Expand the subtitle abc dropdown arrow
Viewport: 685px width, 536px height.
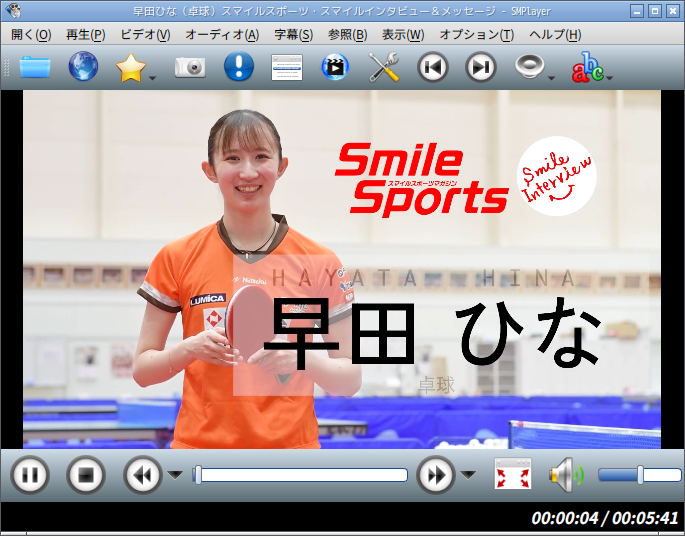(610, 78)
